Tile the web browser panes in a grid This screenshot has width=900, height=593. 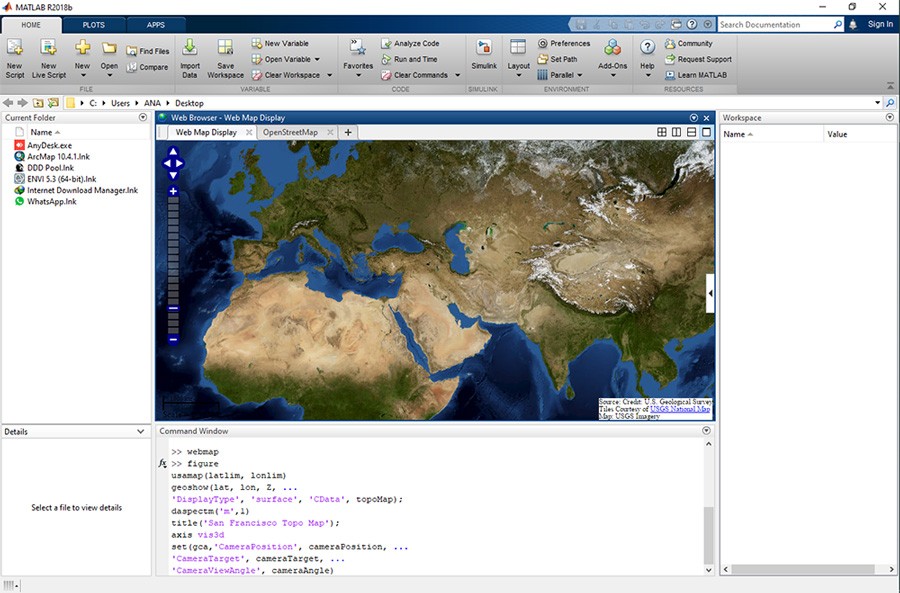(x=662, y=132)
